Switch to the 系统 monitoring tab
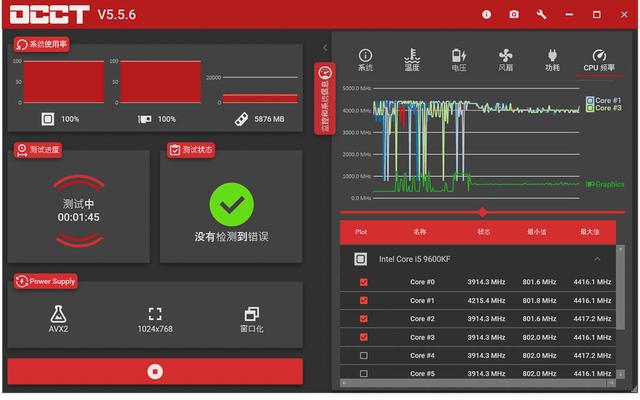Image resolution: width=640 pixels, height=400 pixels. tap(365, 60)
